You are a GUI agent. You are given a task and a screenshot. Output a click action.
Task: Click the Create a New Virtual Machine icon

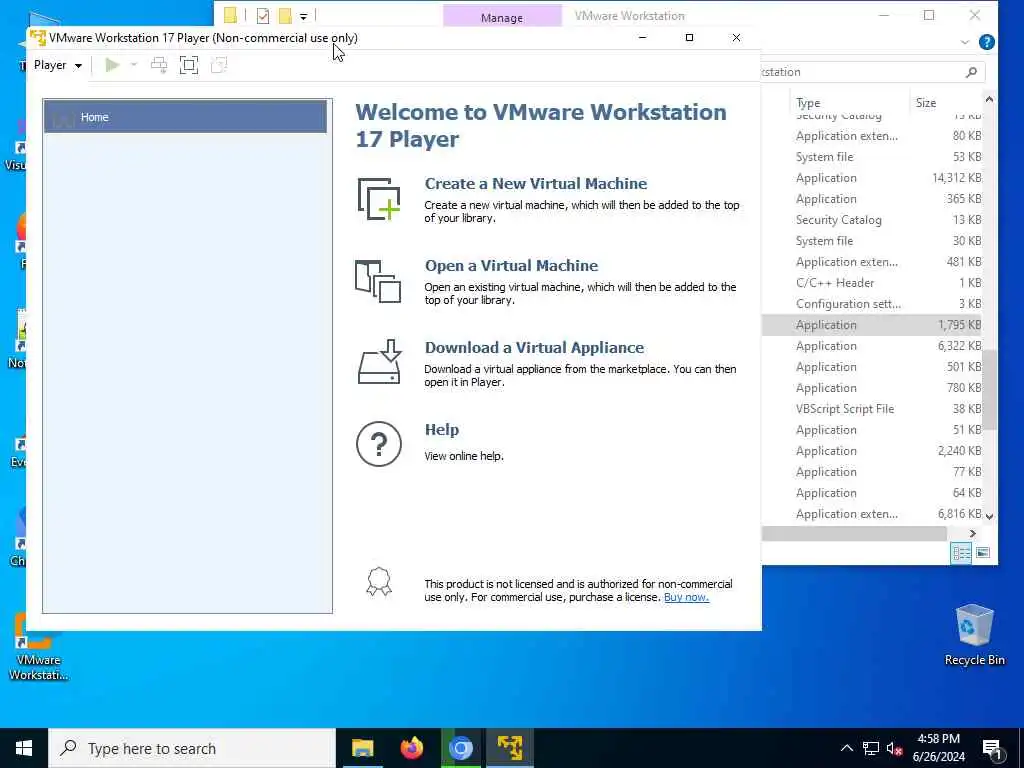click(x=379, y=199)
